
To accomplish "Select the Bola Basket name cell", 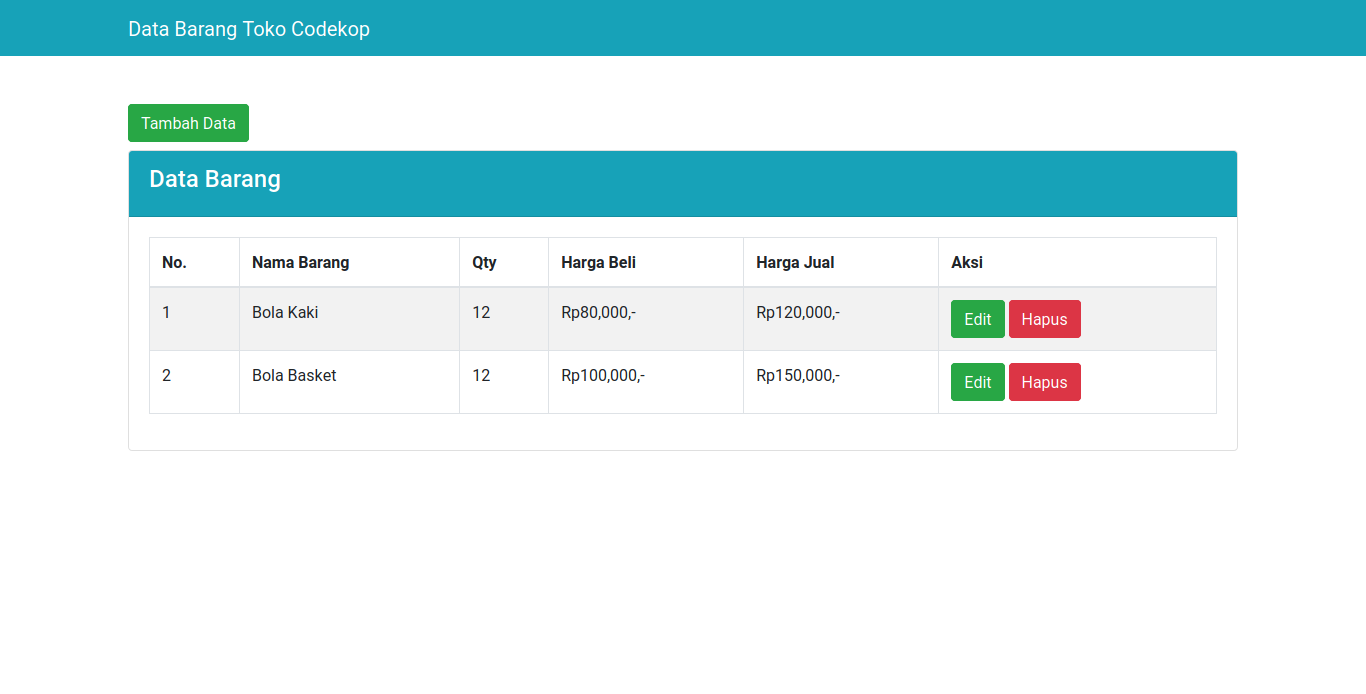I will tap(294, 375).
